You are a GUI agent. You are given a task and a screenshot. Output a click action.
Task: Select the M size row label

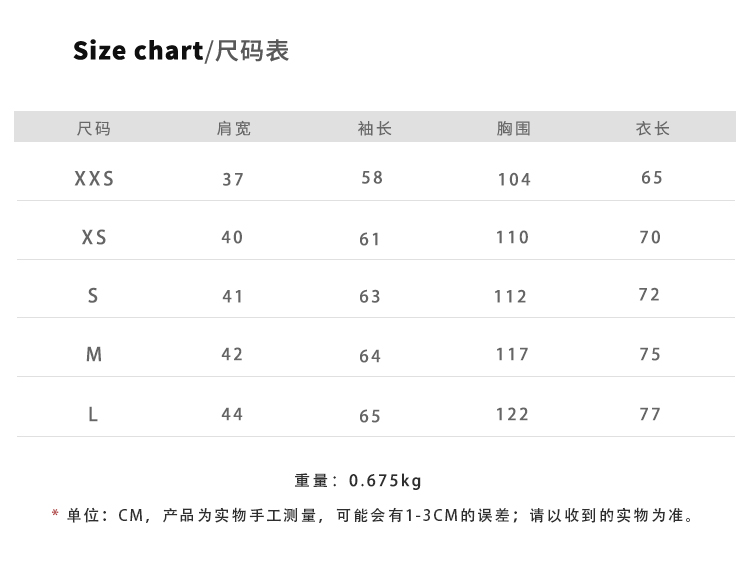point(94,355)
